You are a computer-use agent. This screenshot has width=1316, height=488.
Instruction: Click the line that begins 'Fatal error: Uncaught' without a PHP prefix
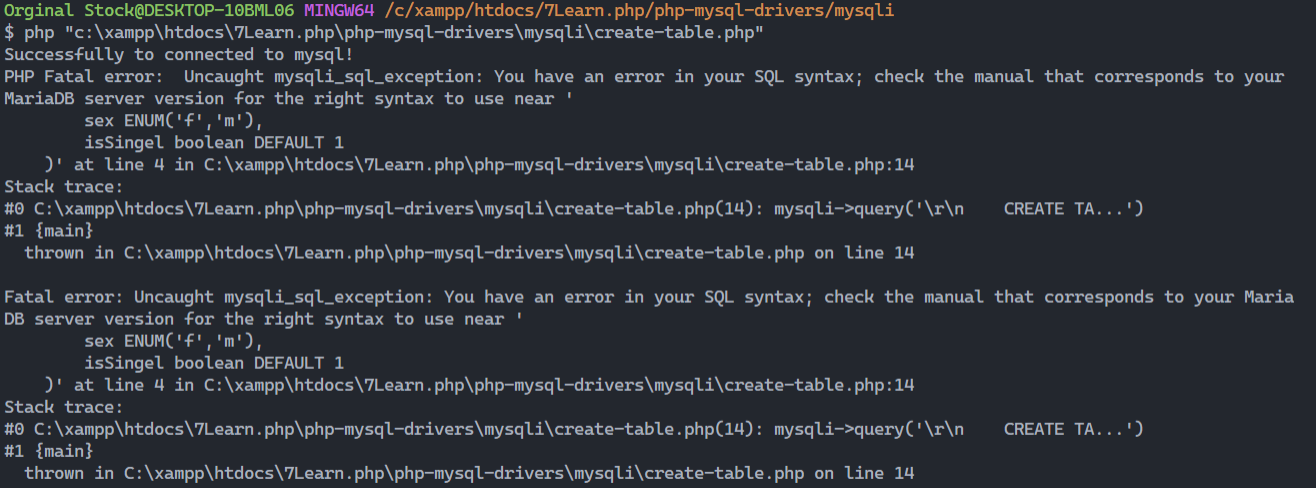coord(649,297)
